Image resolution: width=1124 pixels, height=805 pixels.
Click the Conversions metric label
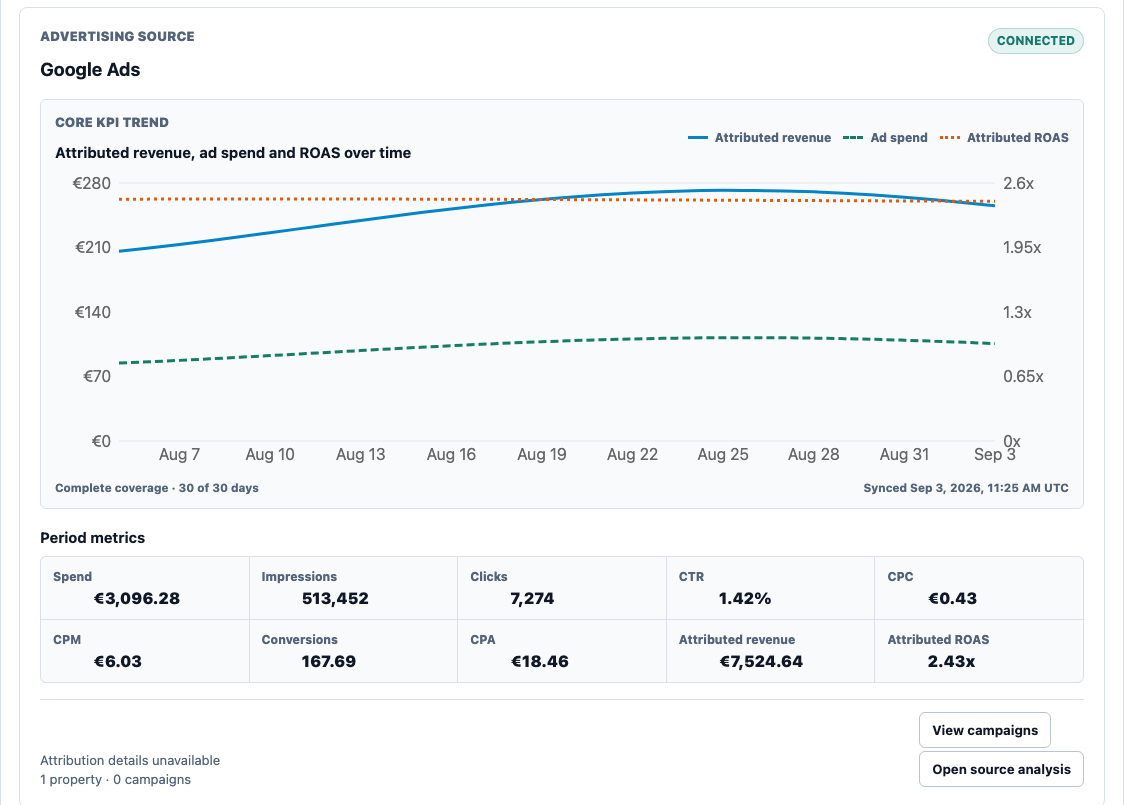[300, 639]
